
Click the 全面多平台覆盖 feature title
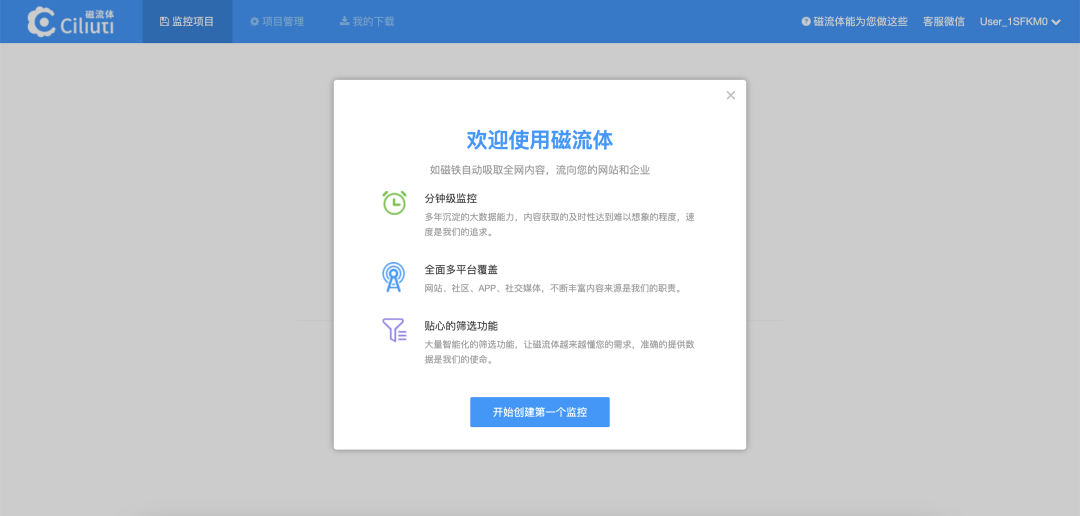pos(461,269)
